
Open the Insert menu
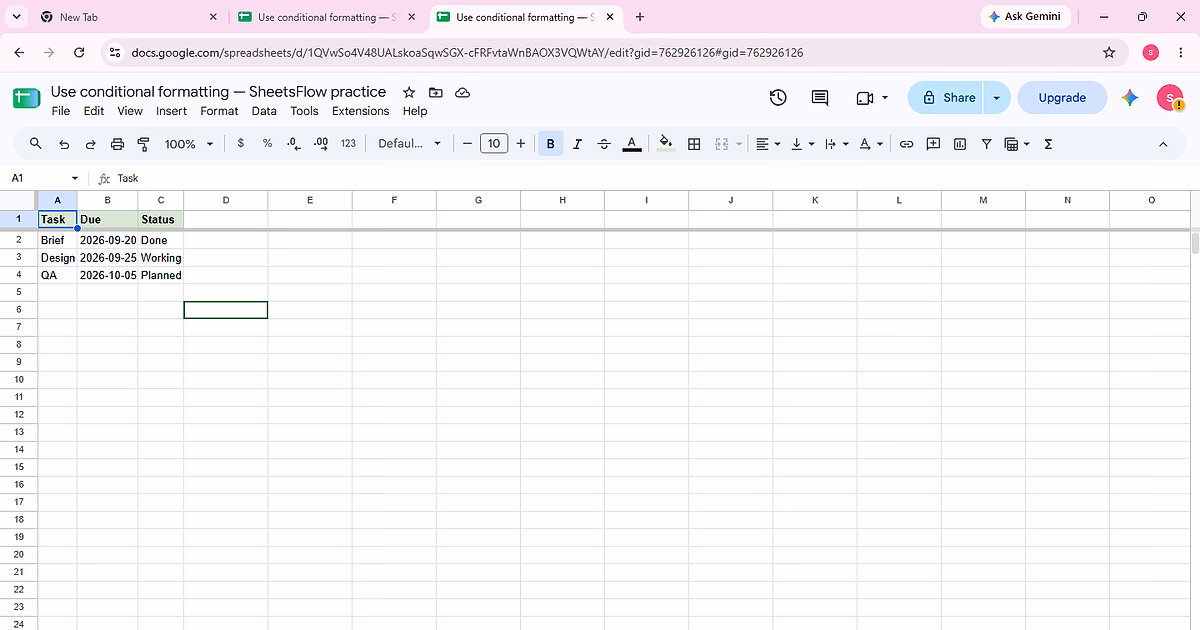point(172,111)
